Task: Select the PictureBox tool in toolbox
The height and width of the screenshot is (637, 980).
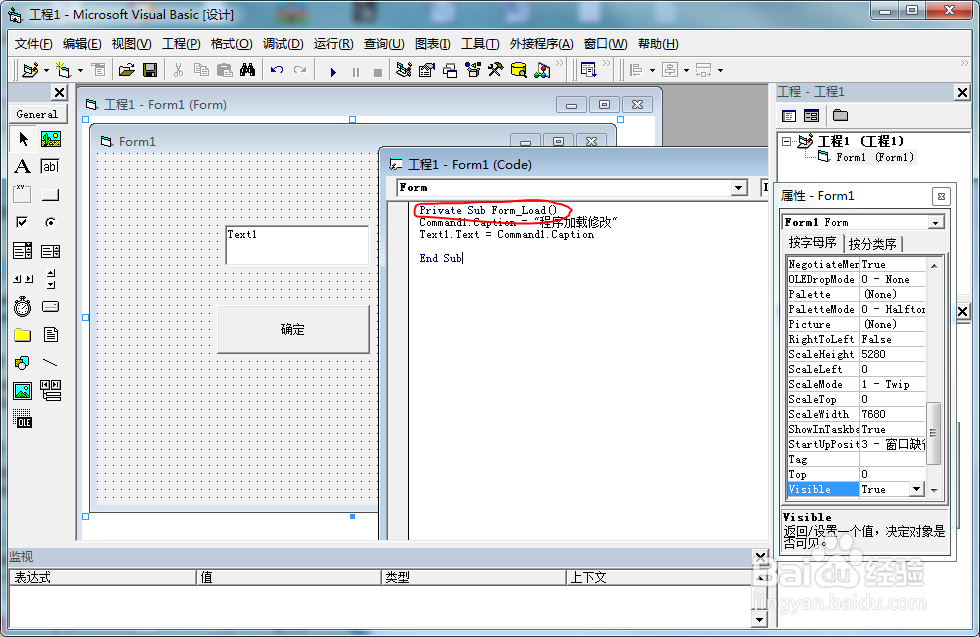Action: pos(51,138)
